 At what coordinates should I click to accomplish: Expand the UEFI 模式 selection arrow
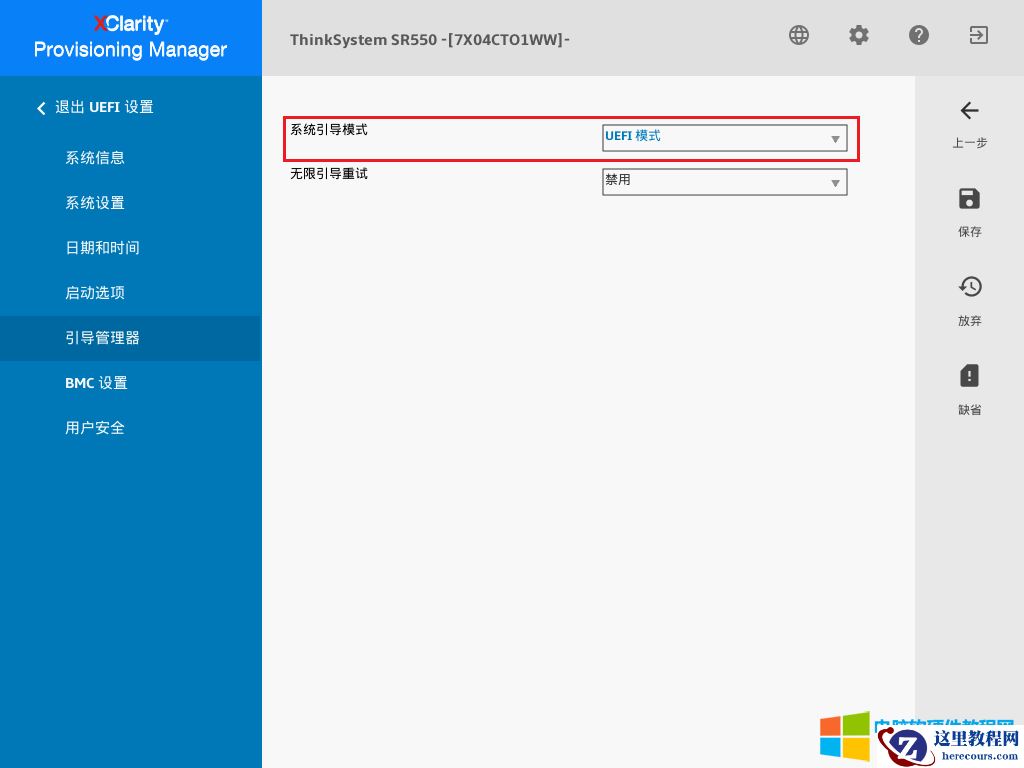835,139
